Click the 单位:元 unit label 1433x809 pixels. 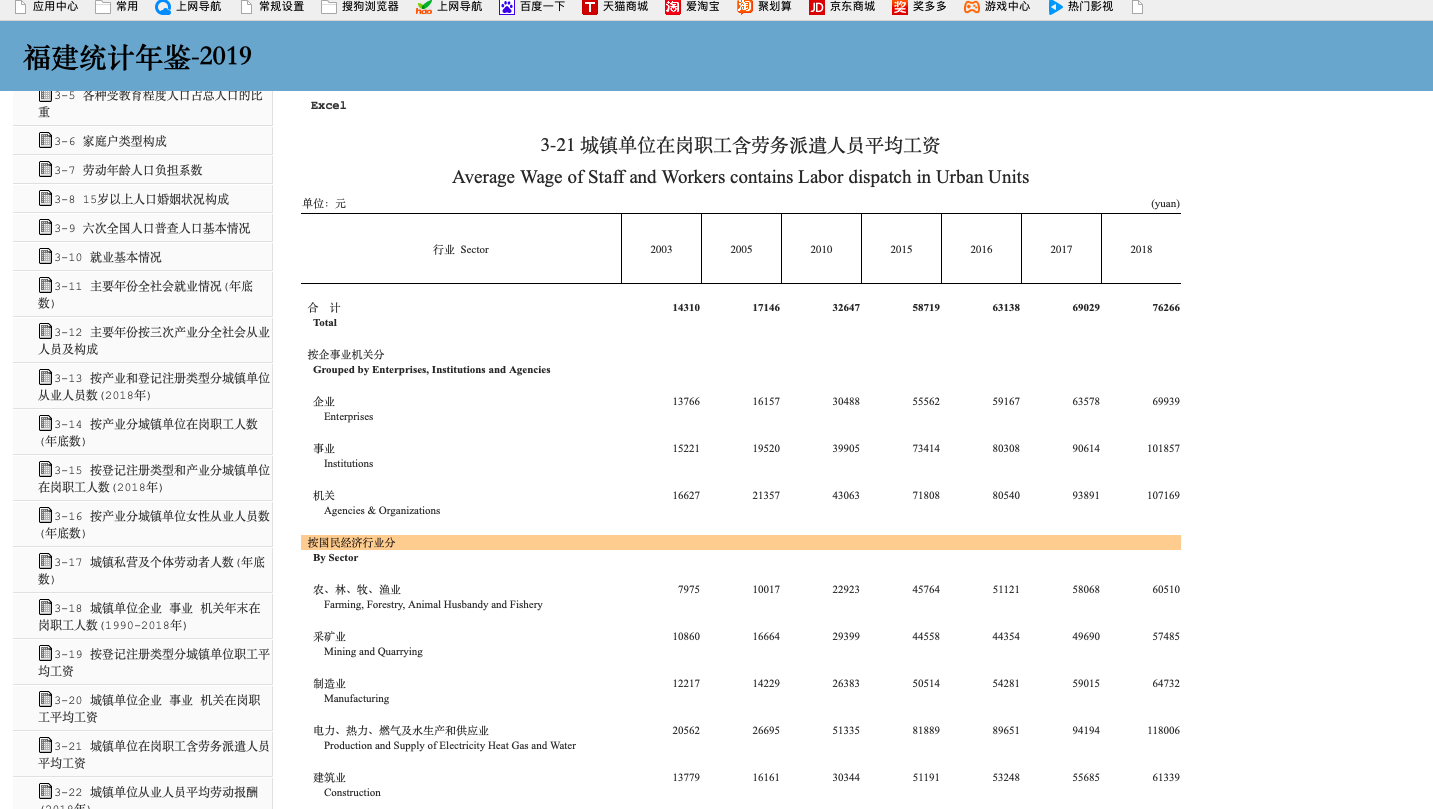coord(324,204)
